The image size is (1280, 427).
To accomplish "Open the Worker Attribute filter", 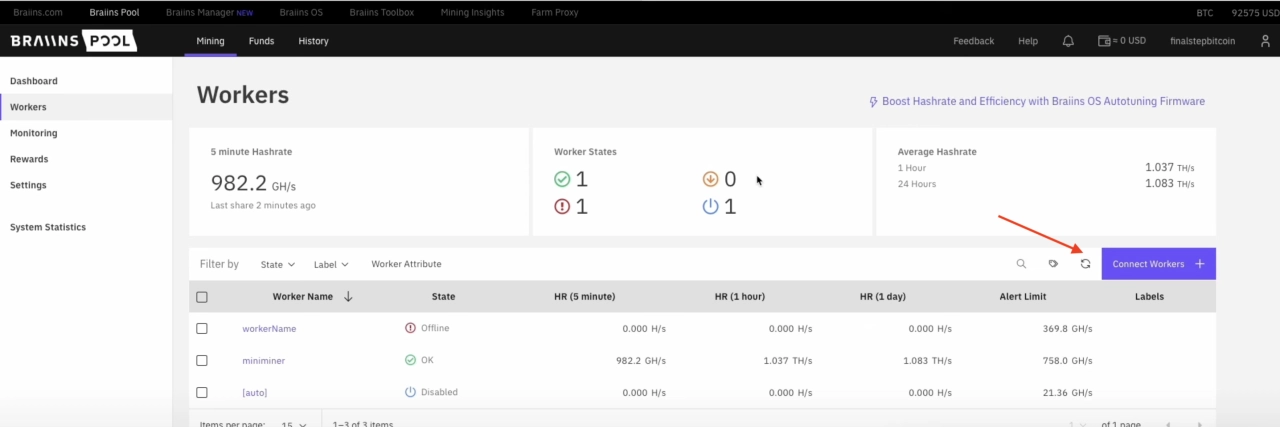I will 406,264.
